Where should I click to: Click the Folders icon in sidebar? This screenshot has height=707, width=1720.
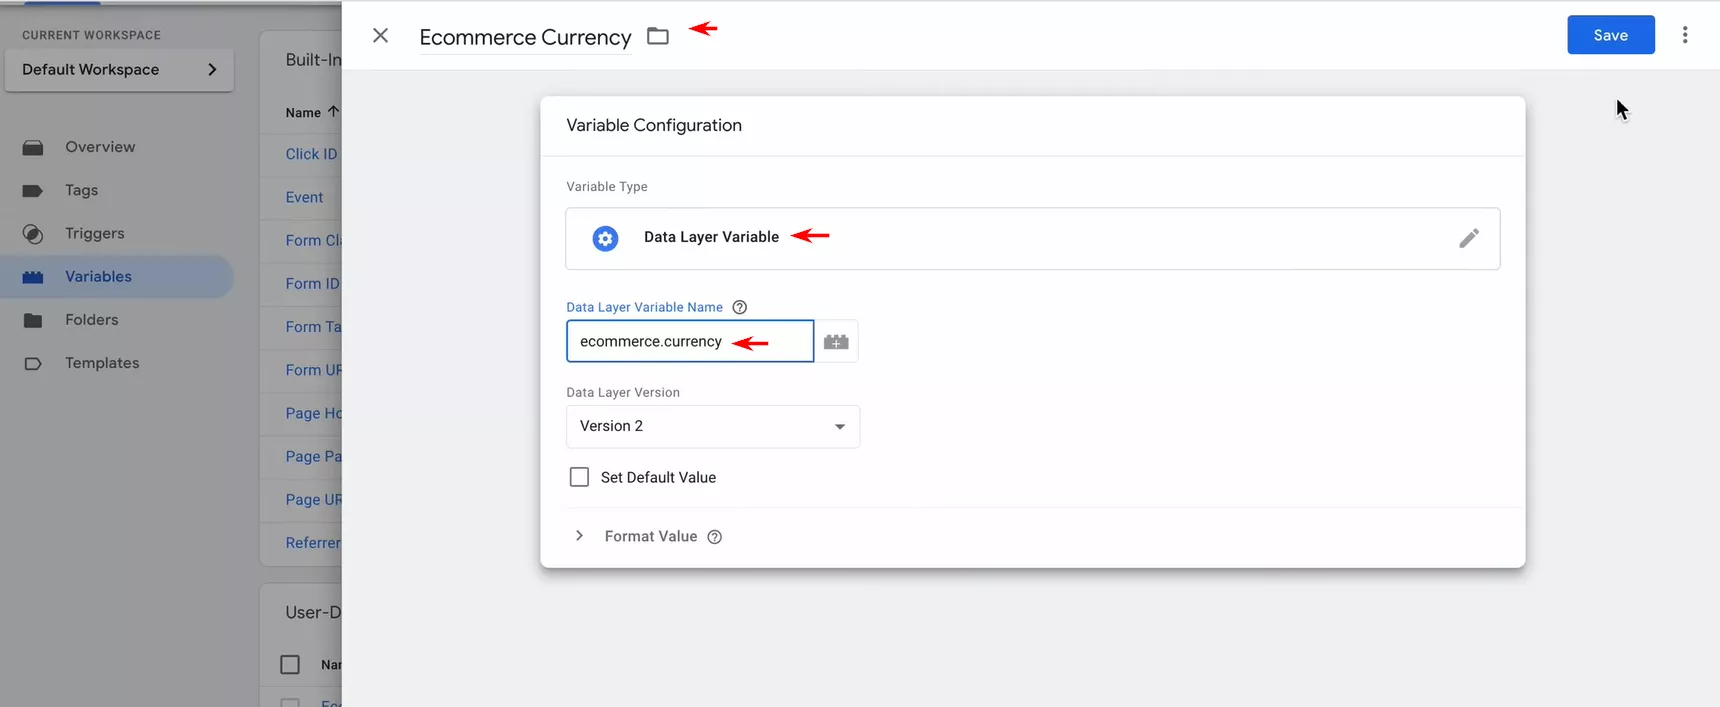[33, 320]
